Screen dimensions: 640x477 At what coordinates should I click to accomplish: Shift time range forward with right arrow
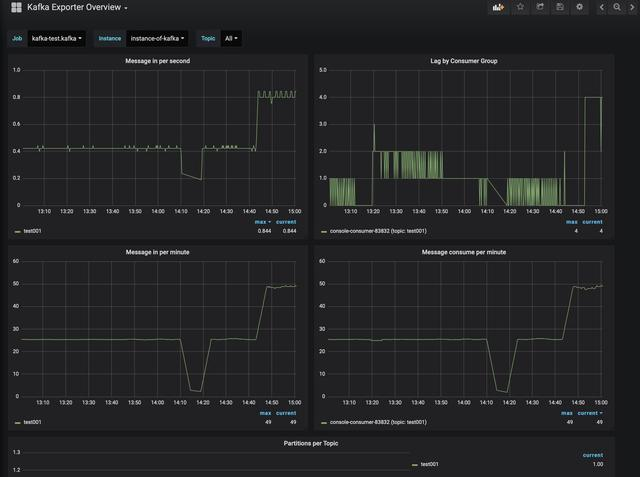click(632, 7)
